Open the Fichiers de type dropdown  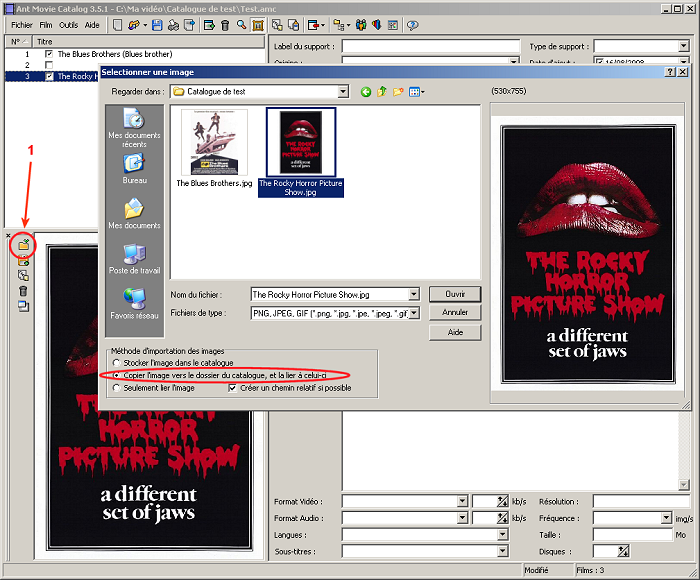(414, 313)
